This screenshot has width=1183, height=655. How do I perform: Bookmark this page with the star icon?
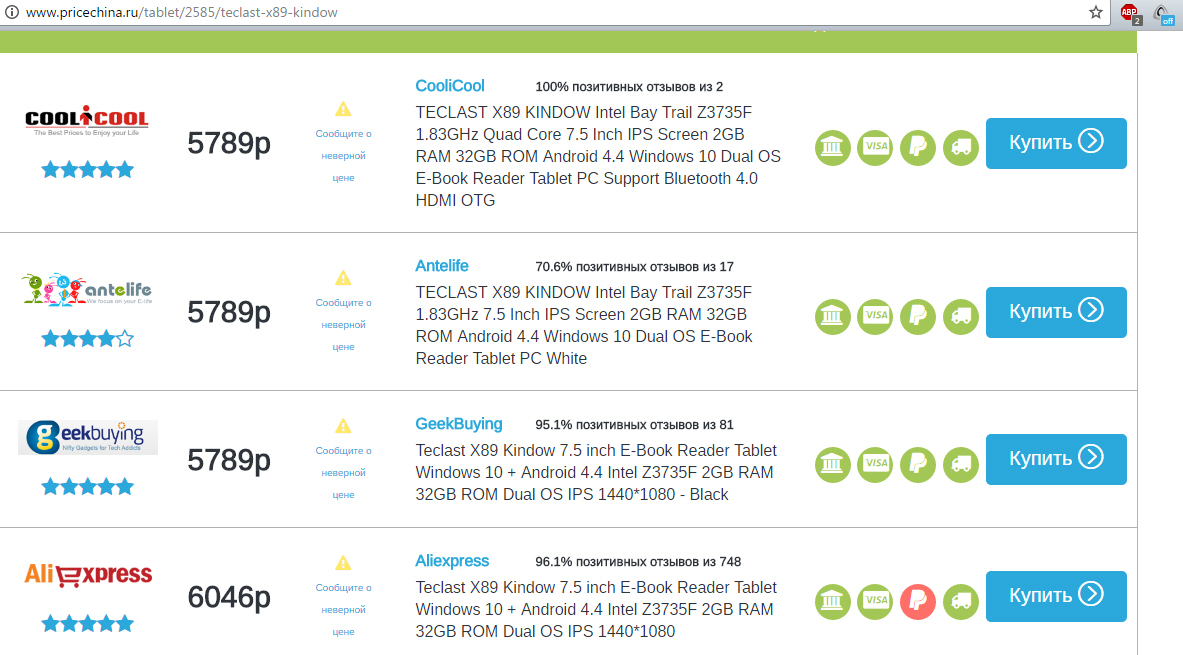click(1095, 12)
